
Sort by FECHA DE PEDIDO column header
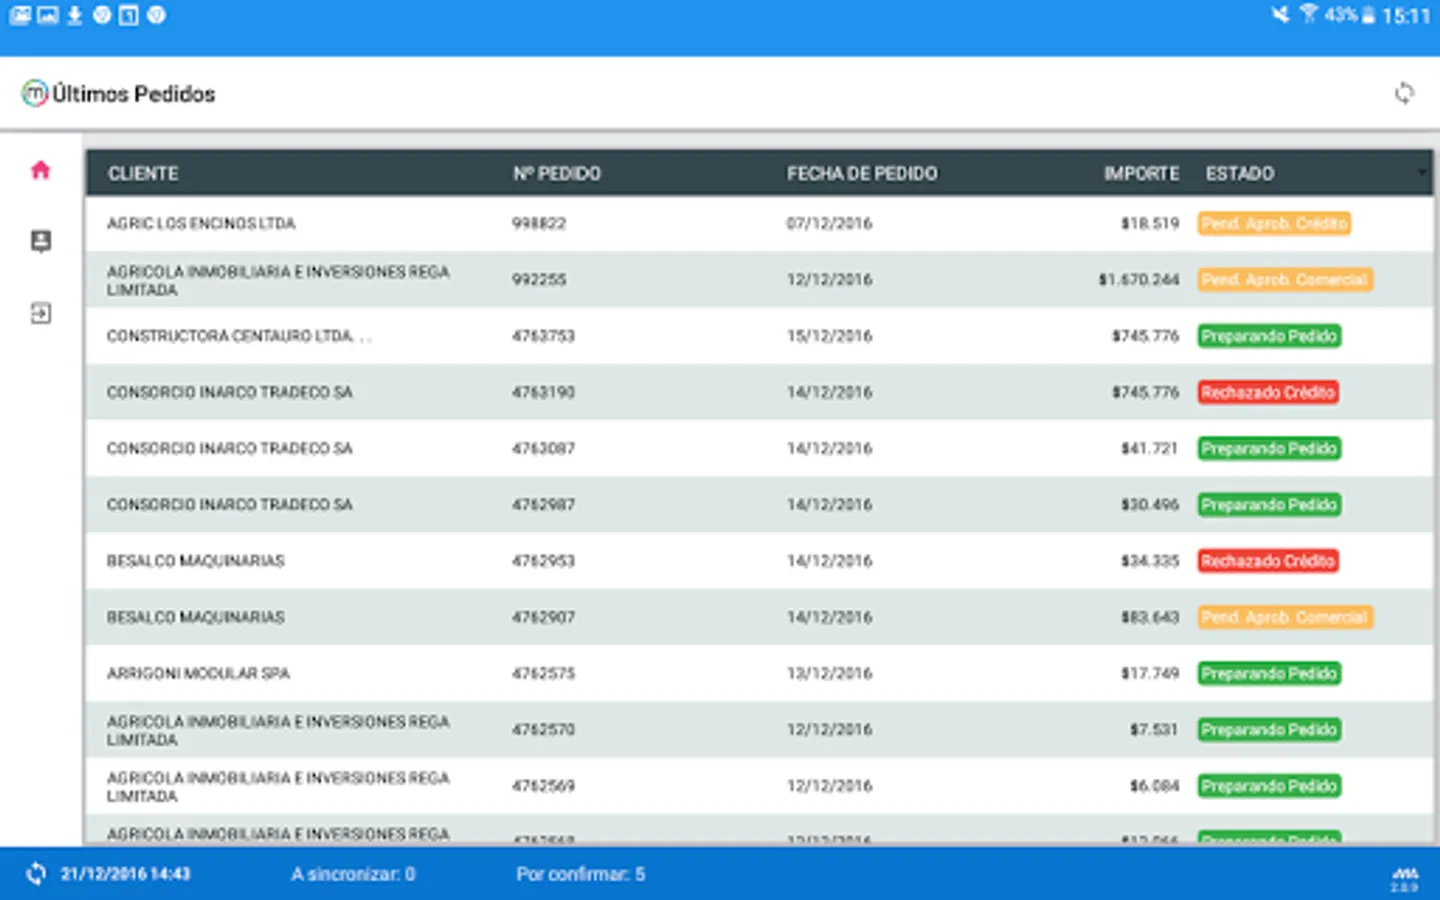[862, 173]
